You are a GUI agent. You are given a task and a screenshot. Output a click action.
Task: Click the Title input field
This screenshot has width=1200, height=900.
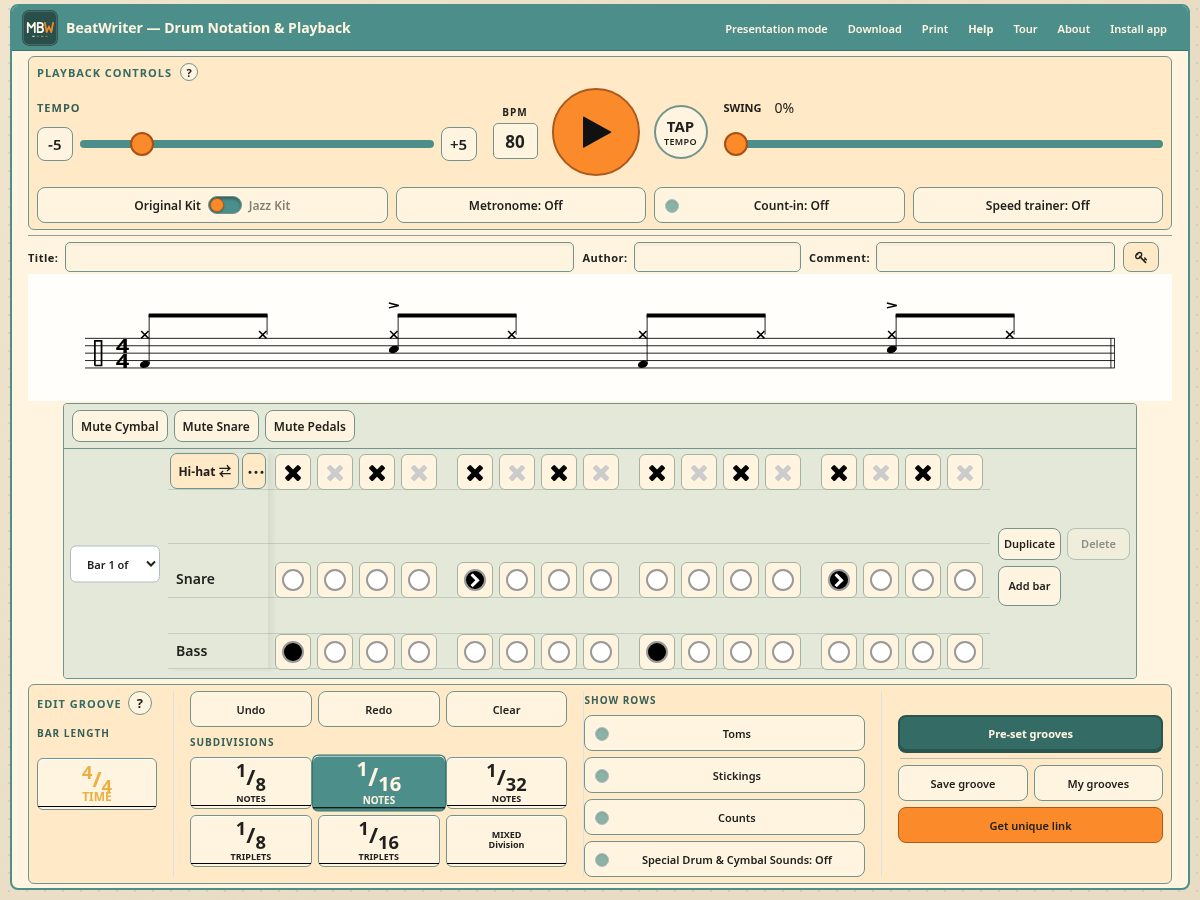point(319,257)
